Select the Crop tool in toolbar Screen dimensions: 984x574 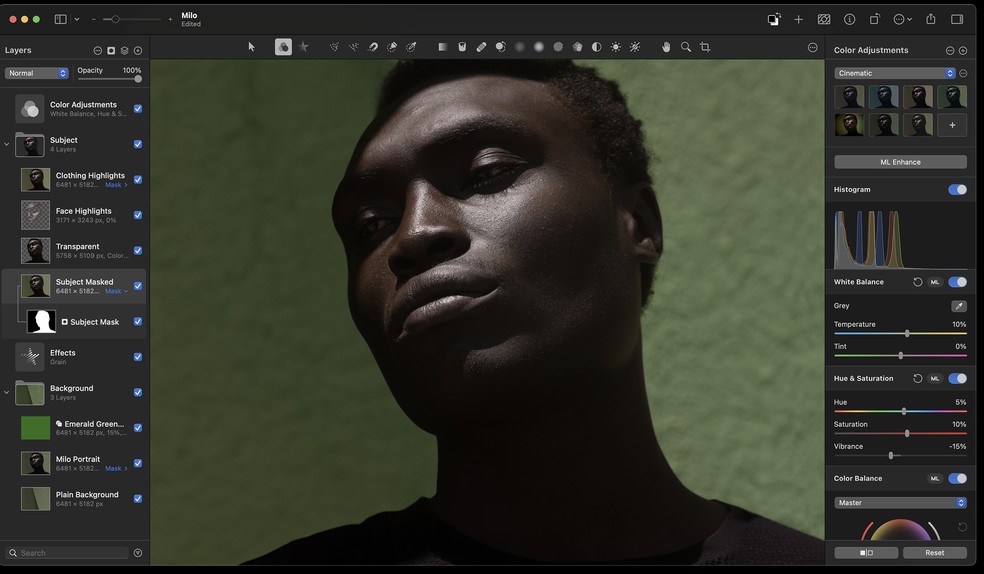coord(705,47)
